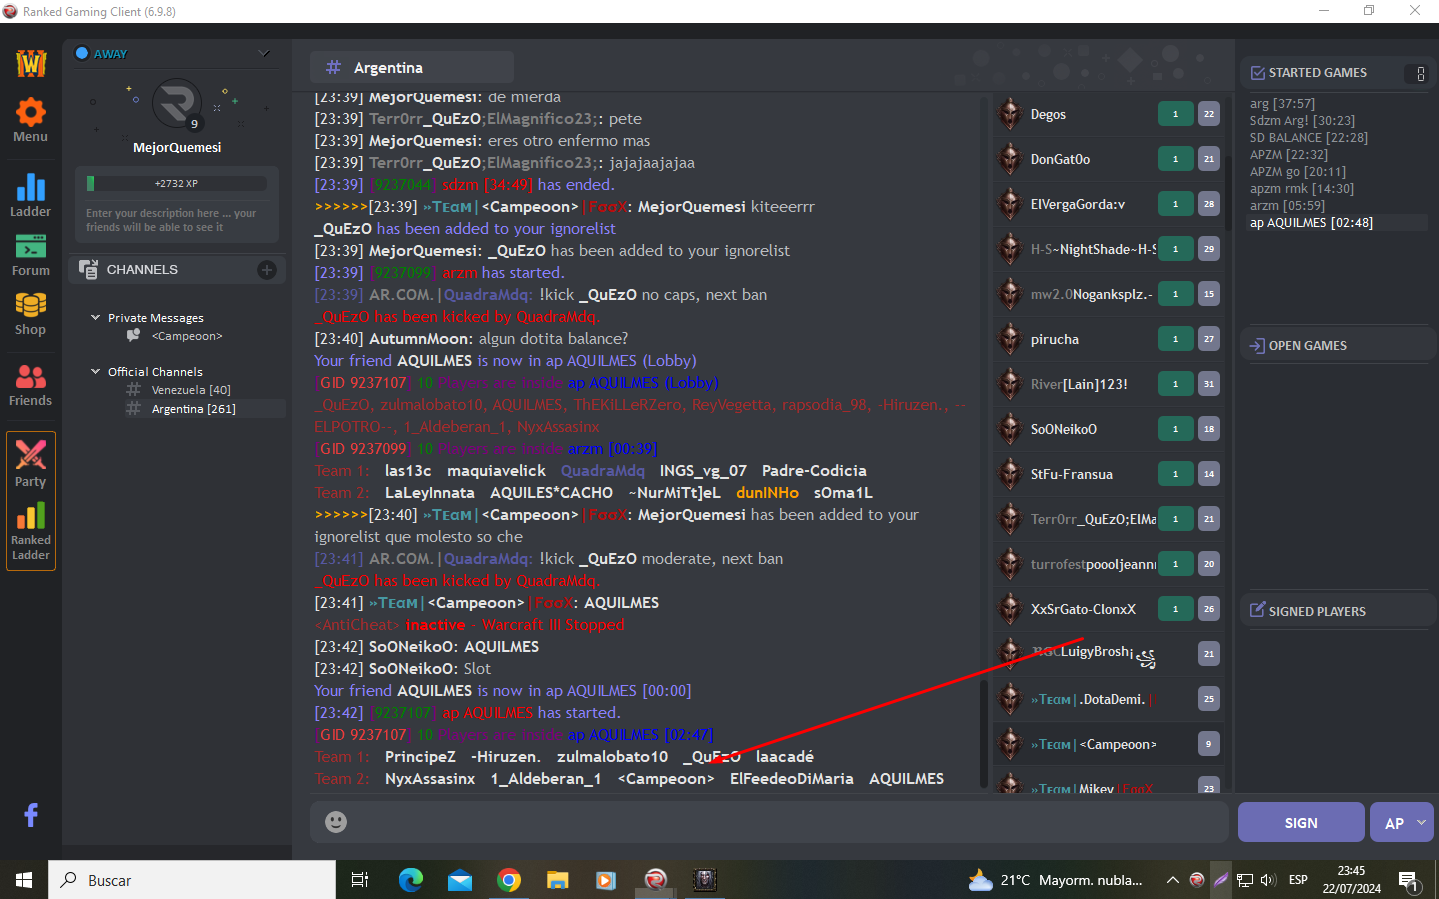Click the ESP language indicator in tray
This screenshot has height=899, width=1439.
click(x=1298, y=880)
